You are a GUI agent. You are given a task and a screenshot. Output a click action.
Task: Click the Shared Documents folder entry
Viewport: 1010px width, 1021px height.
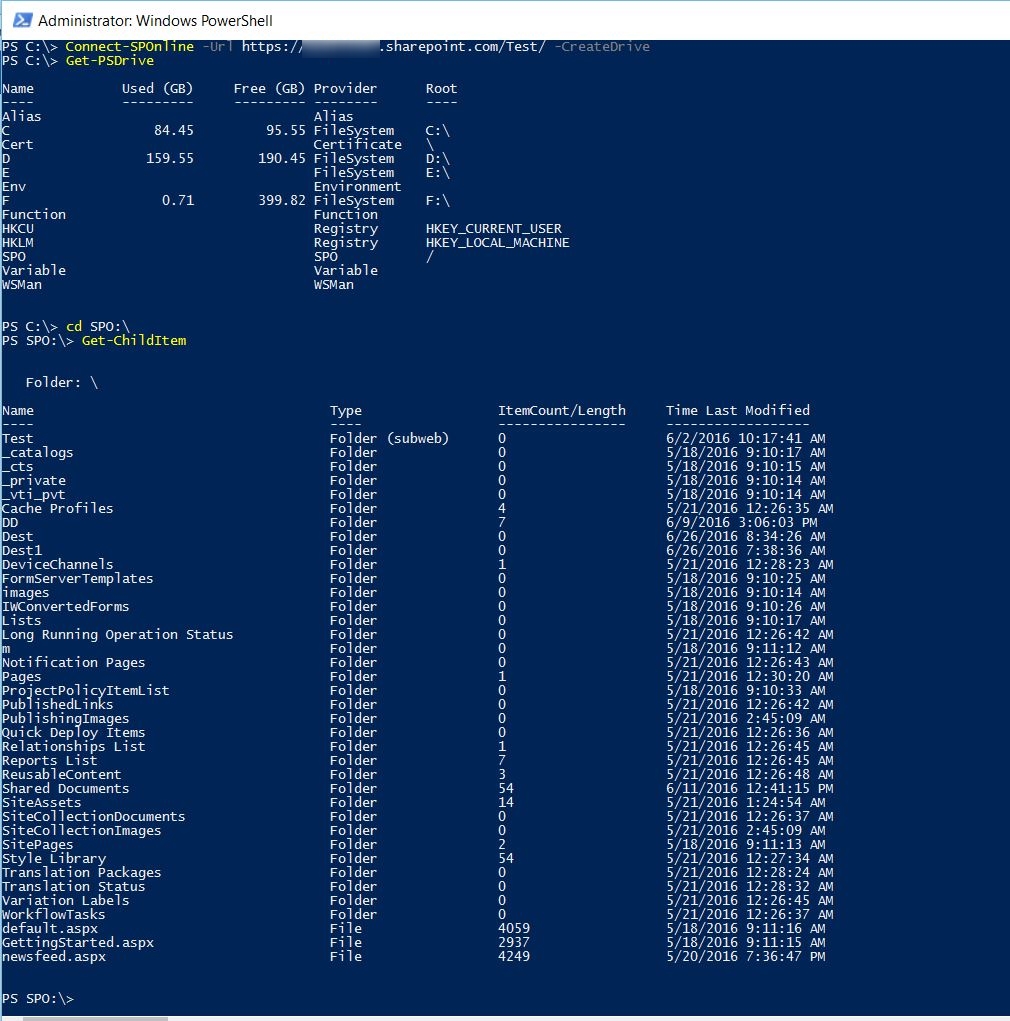(66, 788)
